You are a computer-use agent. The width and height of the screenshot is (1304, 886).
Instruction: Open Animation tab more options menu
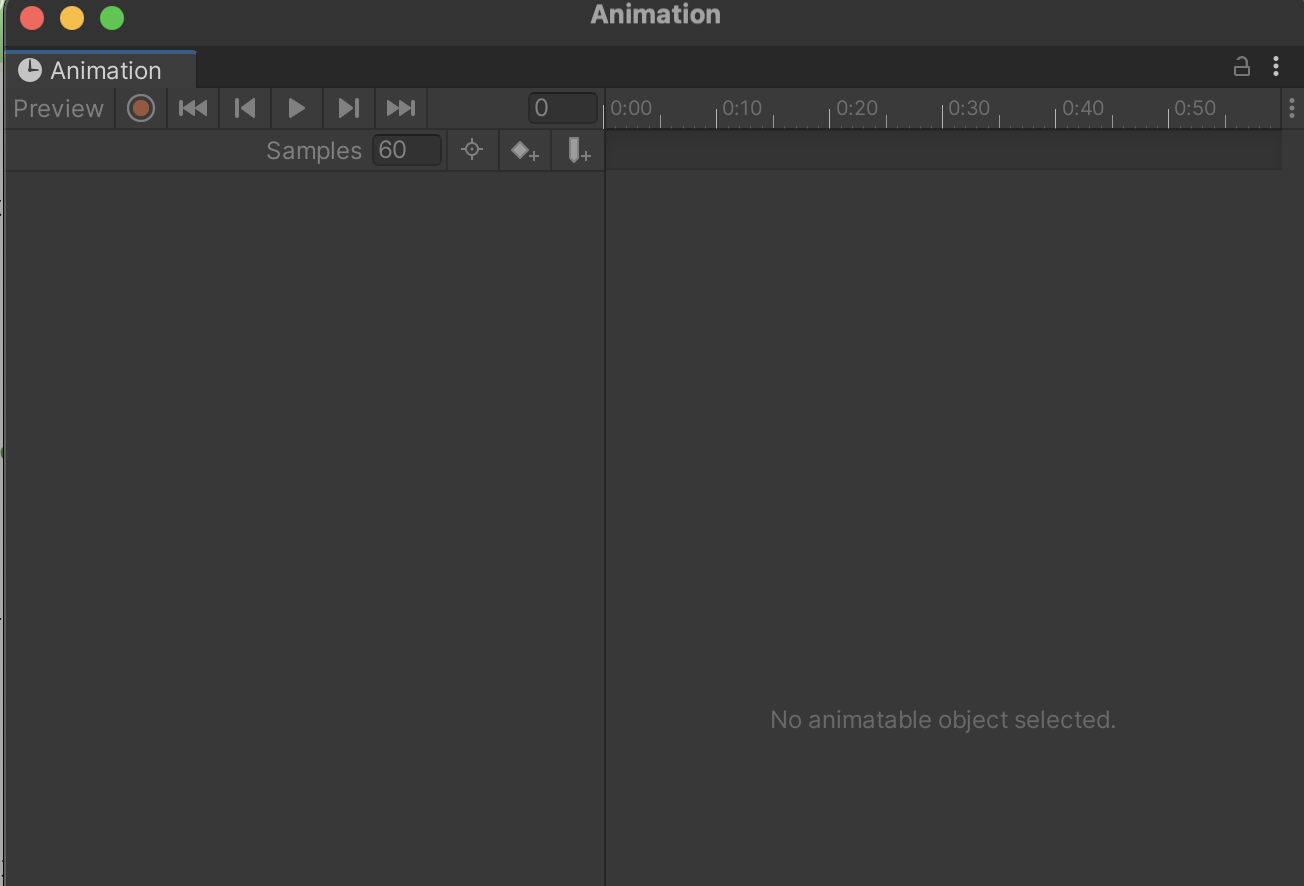click(x=1276, y=67)
